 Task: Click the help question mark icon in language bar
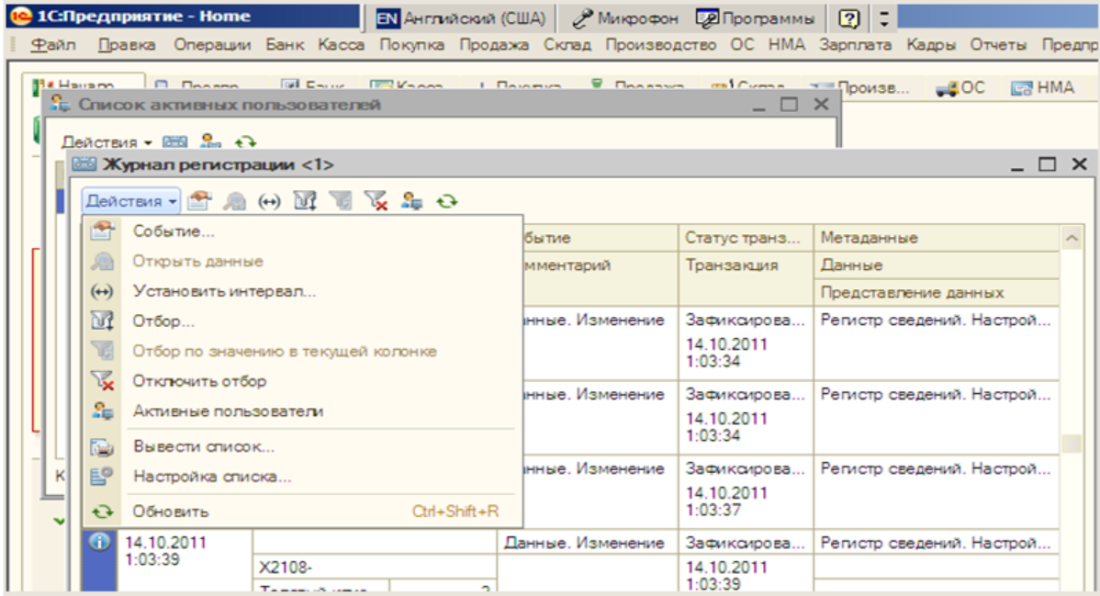pyautogui.click(x=849, y=19)
